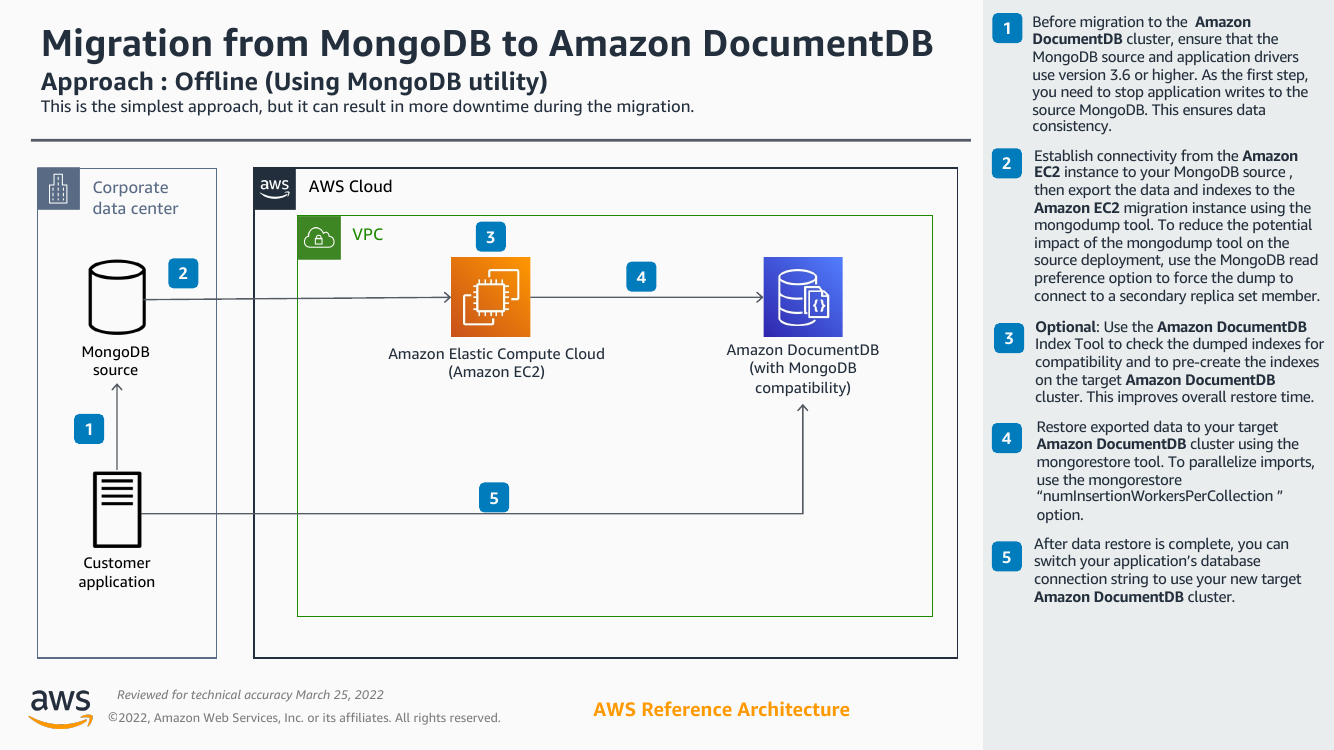Click the green VPC cloud lock icon
1334x750 pixels.
[319, 237]
